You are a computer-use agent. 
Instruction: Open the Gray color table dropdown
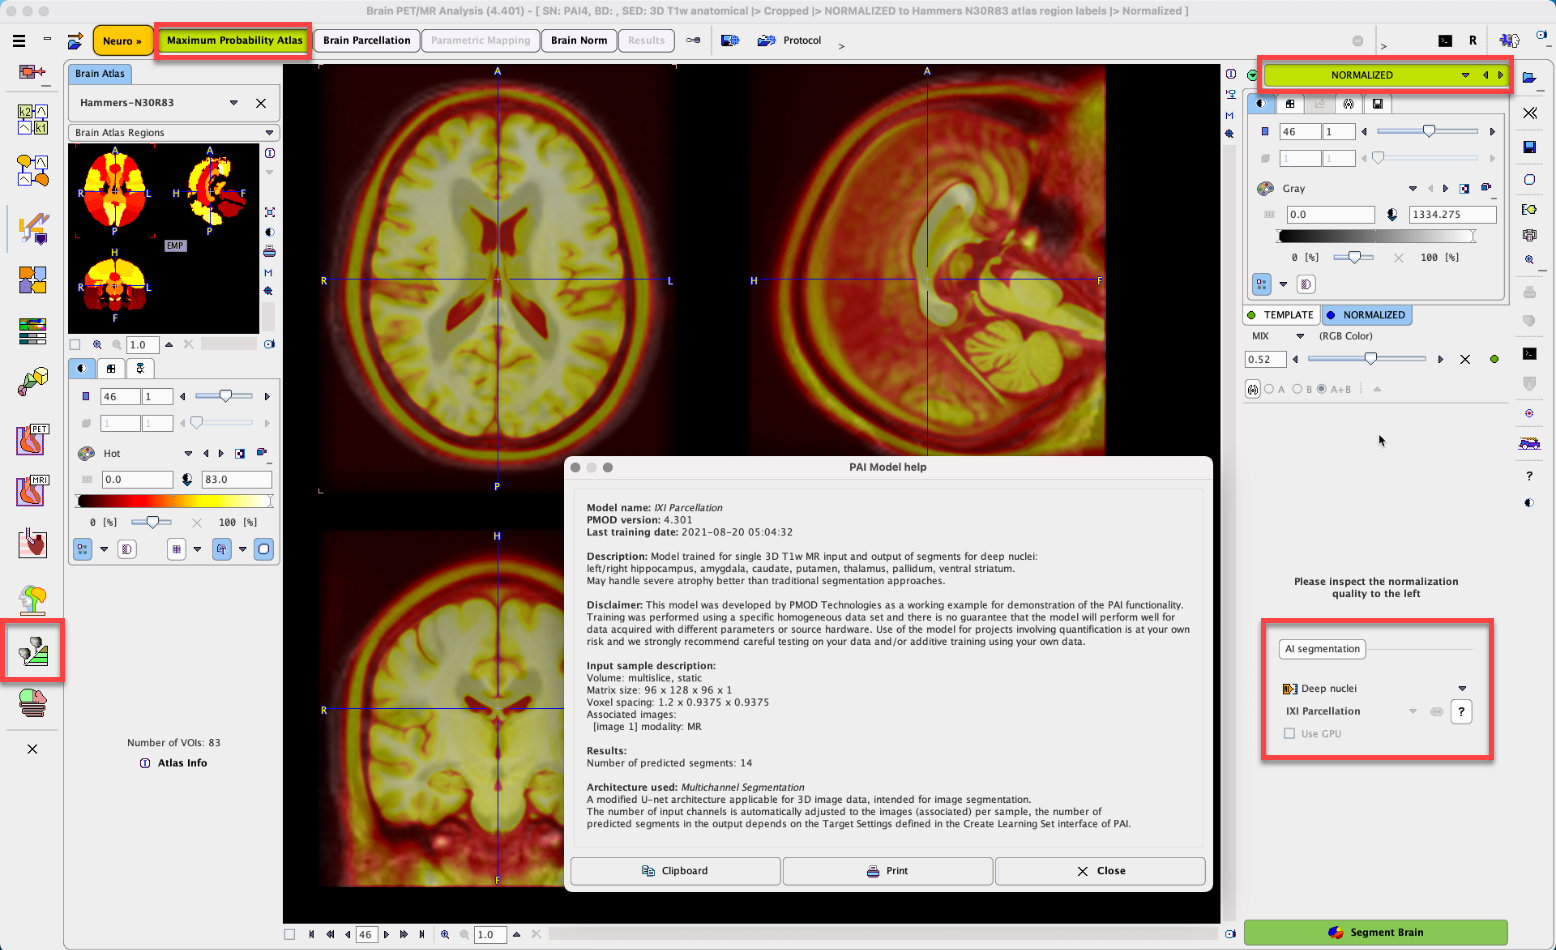pos(1412,189)
